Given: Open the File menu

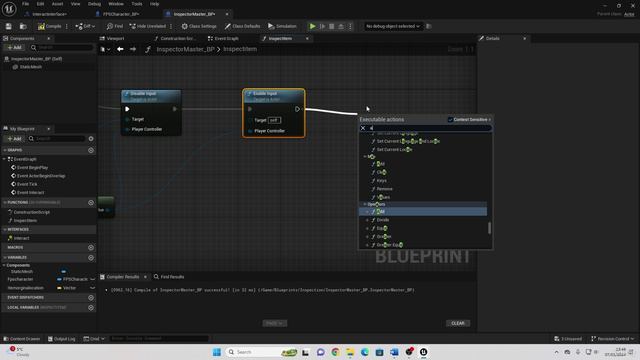Looking at the screenshot, I should pos(25,4).
